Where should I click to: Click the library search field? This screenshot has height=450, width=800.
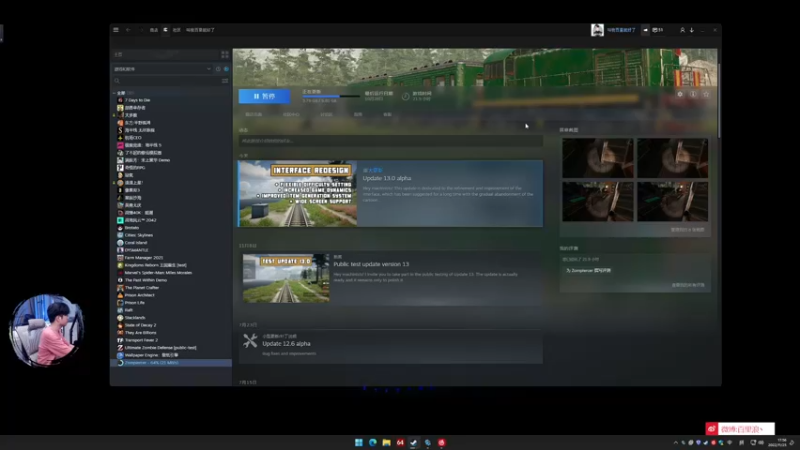pyautogui.click(x=166, y=81)
